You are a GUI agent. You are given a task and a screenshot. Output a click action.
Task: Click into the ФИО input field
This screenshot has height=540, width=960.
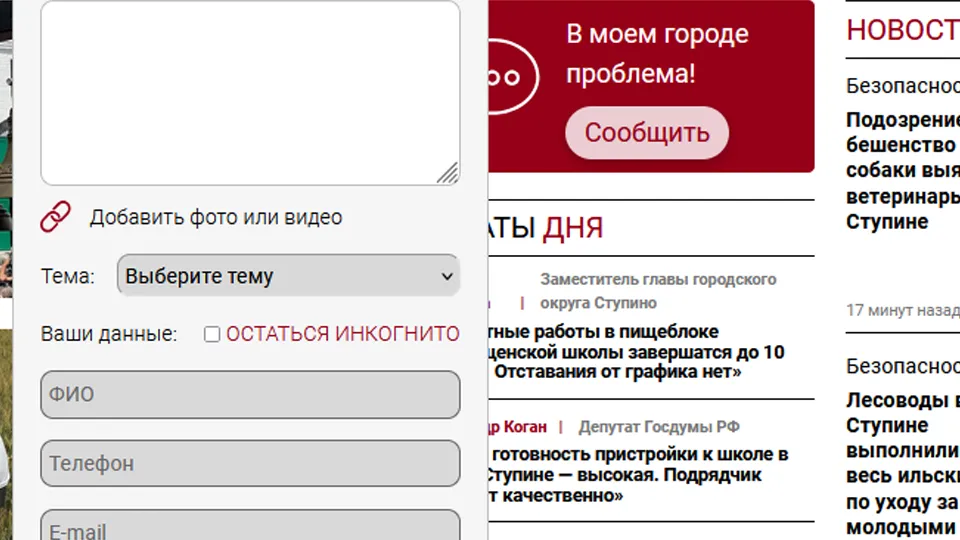point(250,395)
